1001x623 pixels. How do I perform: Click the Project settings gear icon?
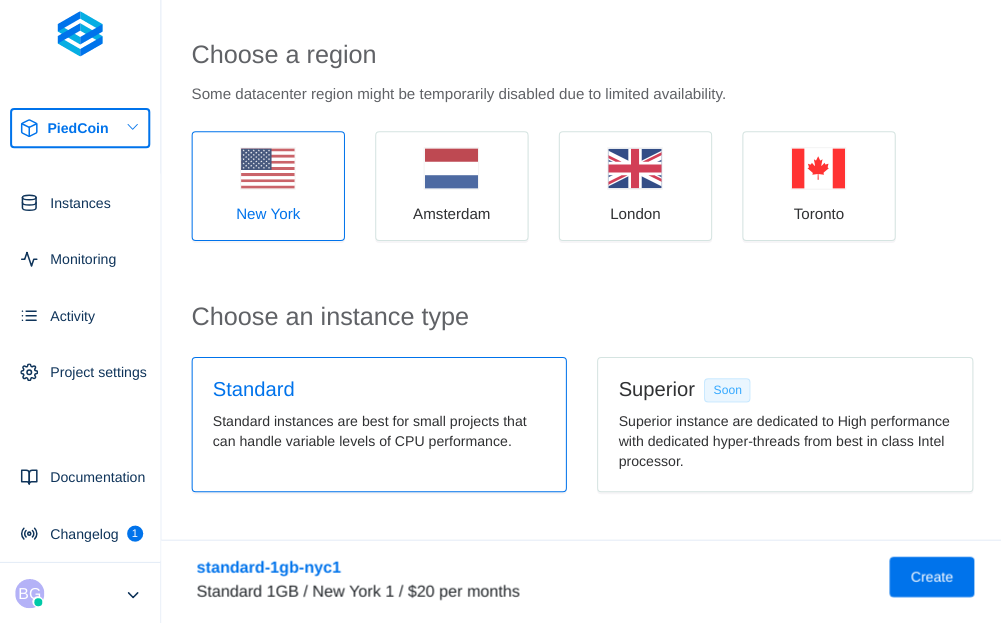point(29,372)
